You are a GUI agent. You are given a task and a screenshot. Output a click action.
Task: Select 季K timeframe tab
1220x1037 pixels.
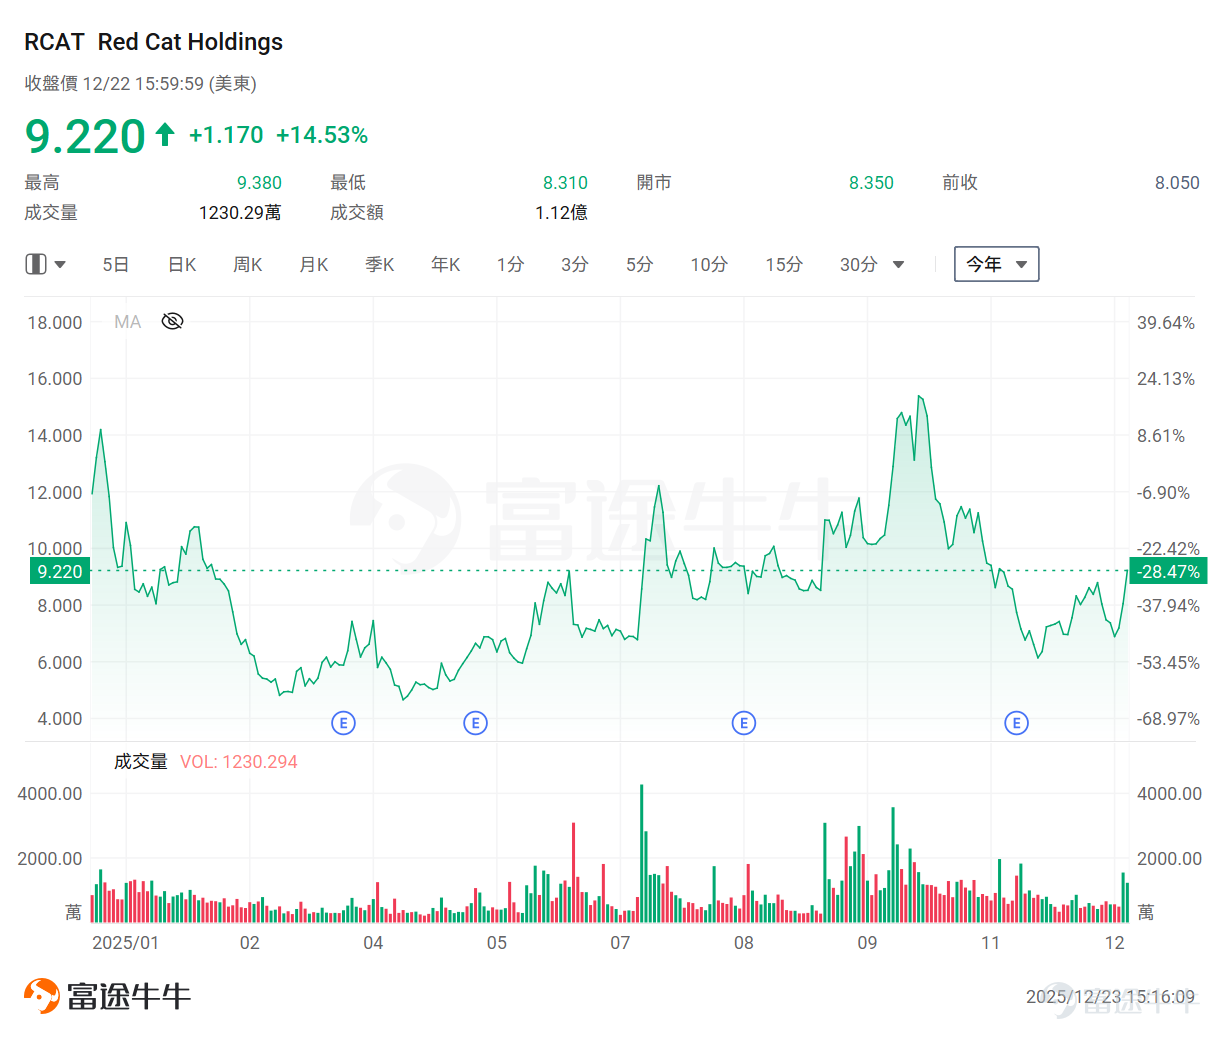click(x=380, y=264)
